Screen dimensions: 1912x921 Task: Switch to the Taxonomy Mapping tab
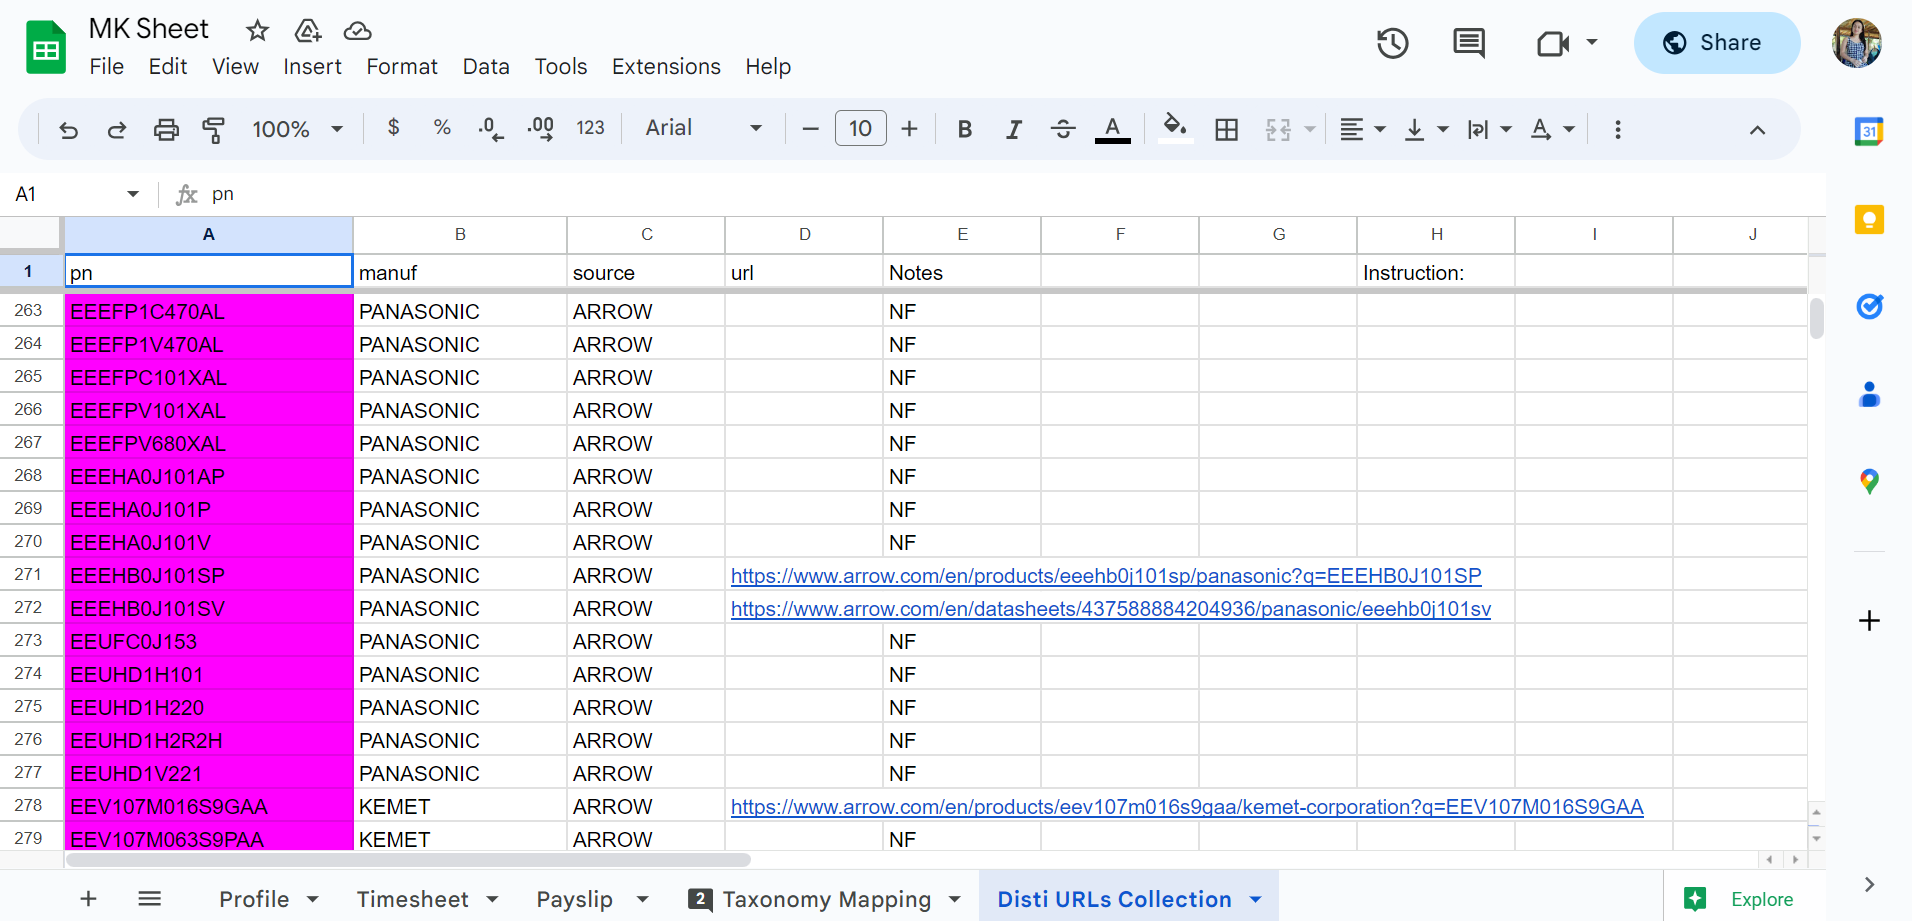pyautogui.click(x=826, y=899)
